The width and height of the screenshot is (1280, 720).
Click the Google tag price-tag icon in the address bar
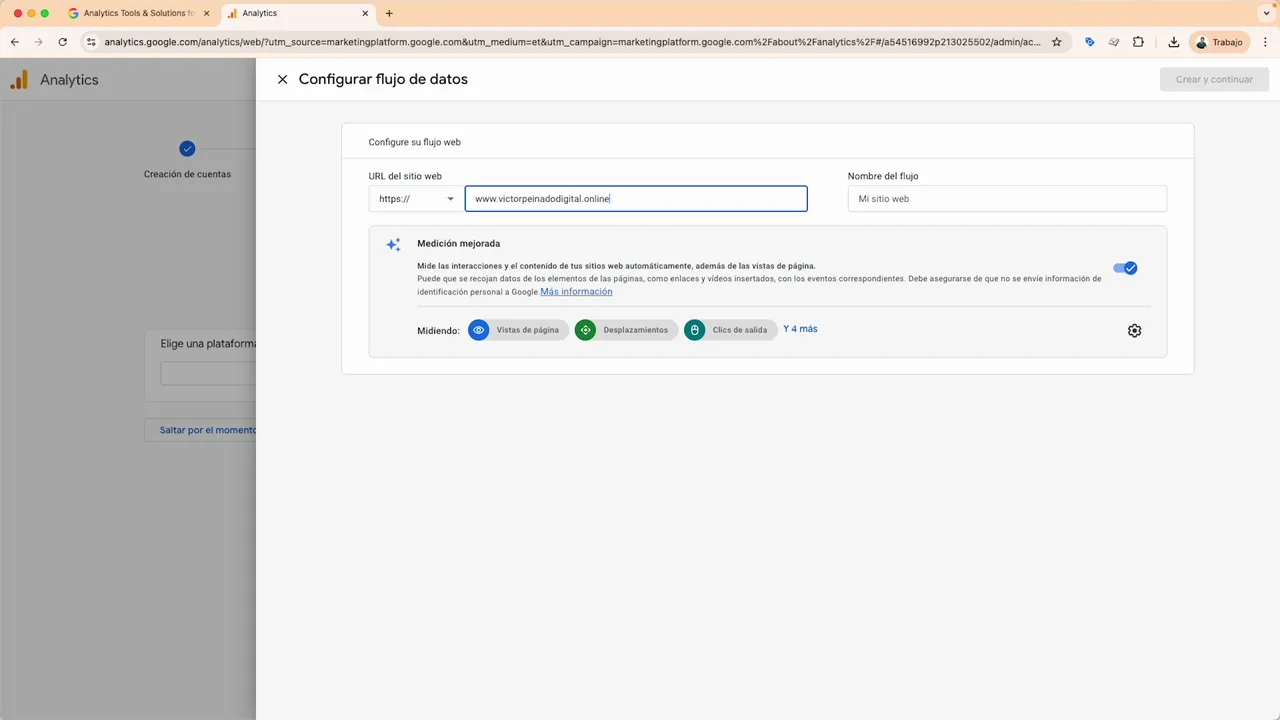coord(1089,42)
